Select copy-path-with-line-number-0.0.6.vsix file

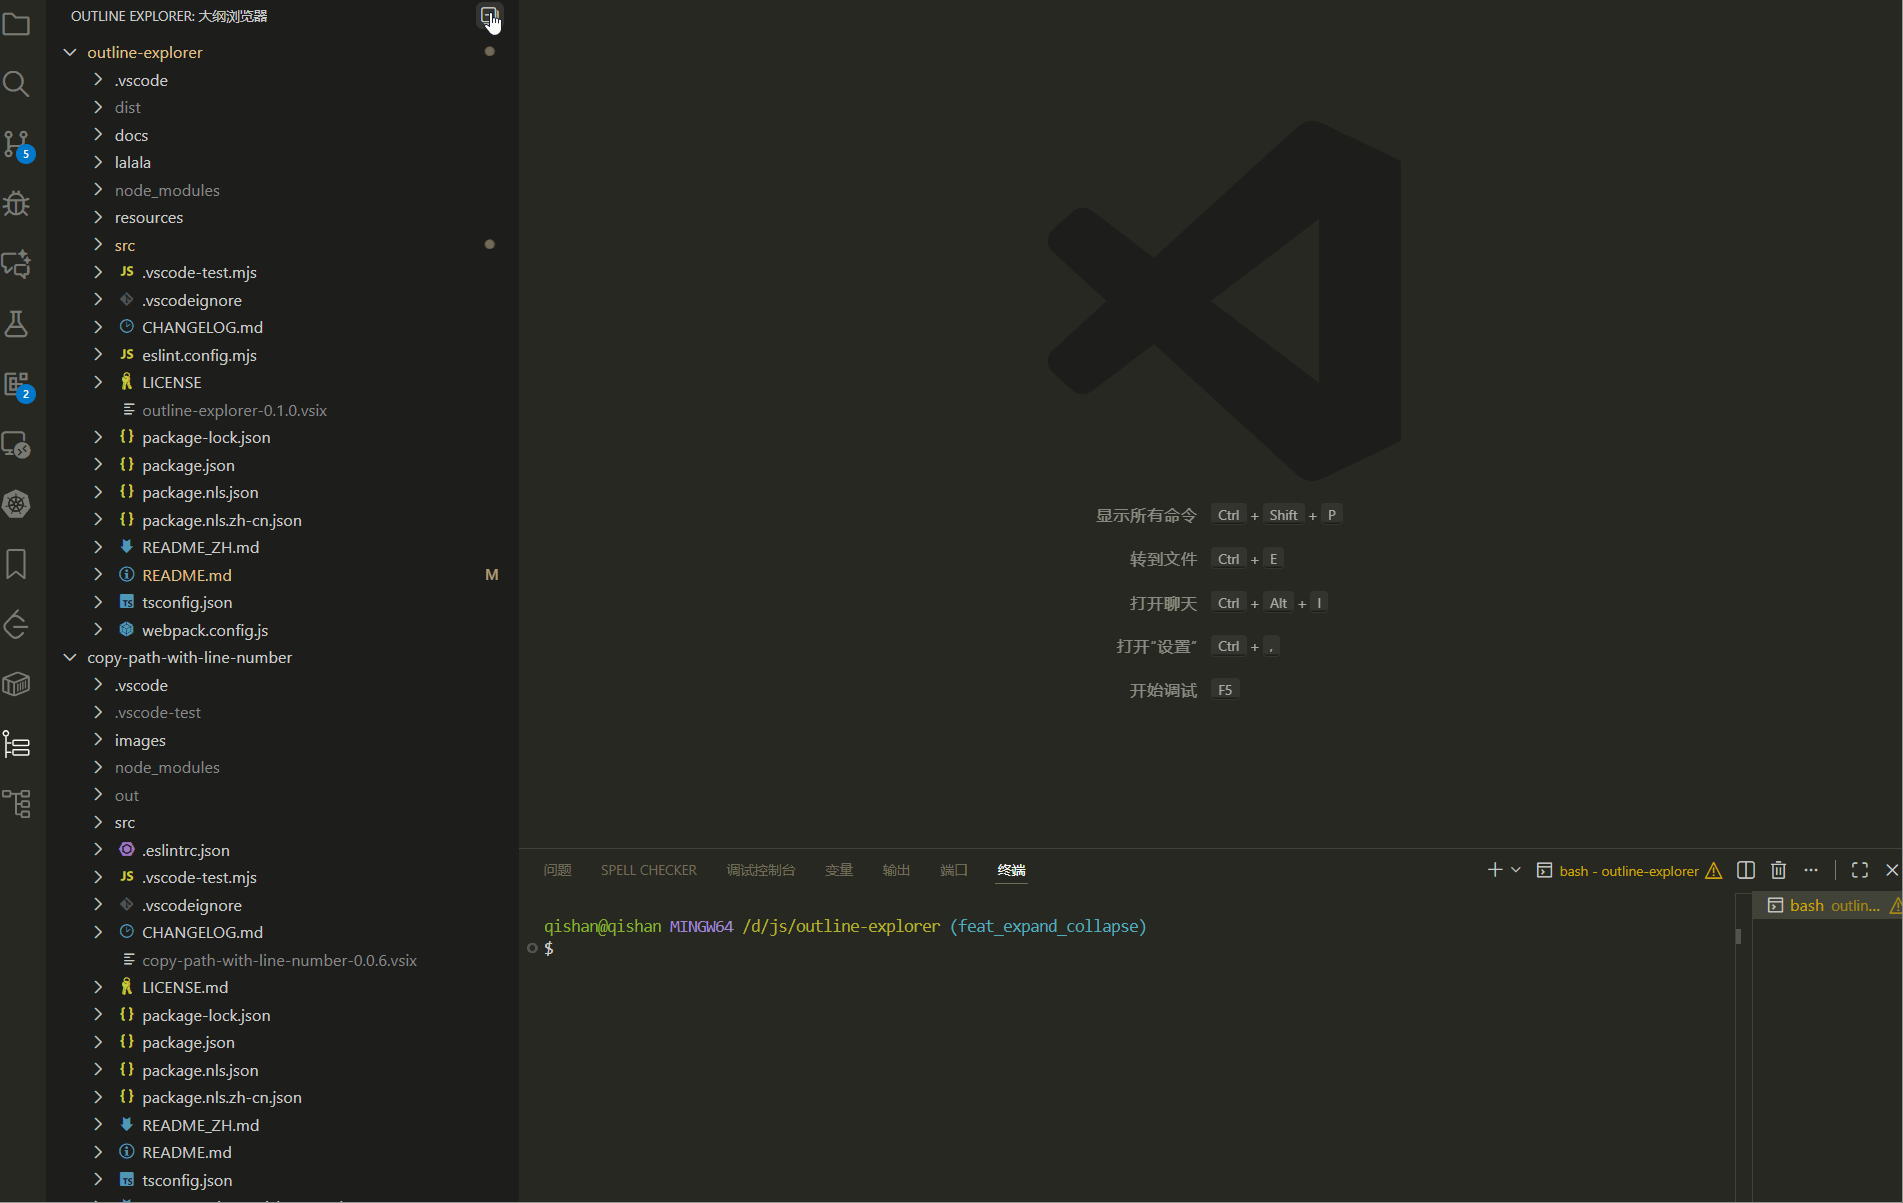(x=279, y=960)
